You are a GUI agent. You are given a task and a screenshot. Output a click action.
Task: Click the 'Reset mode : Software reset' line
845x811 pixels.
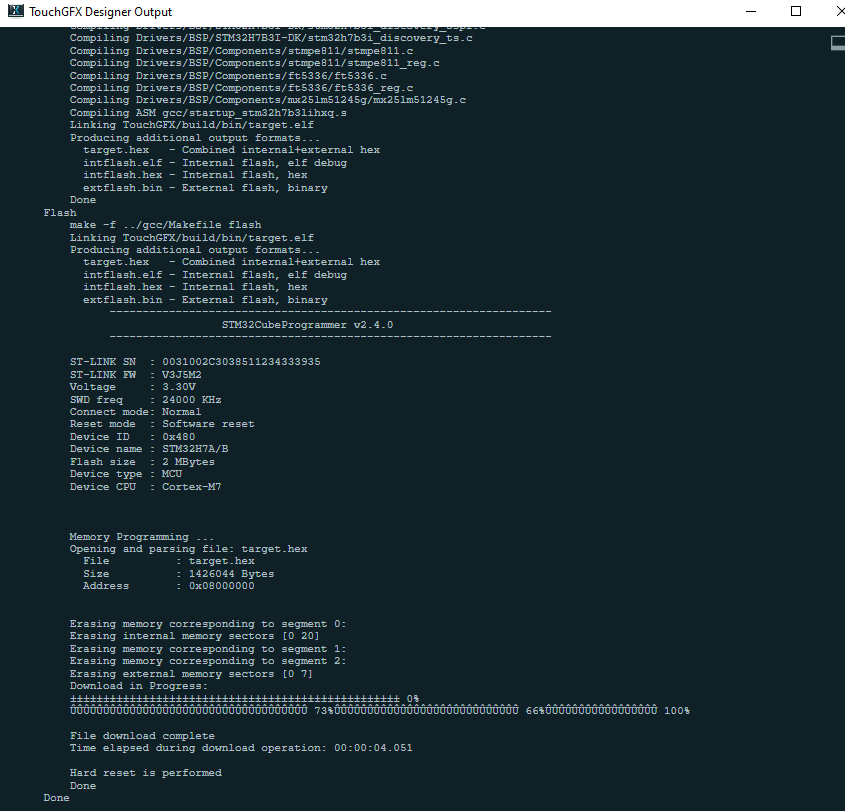[x=162, y=424]
